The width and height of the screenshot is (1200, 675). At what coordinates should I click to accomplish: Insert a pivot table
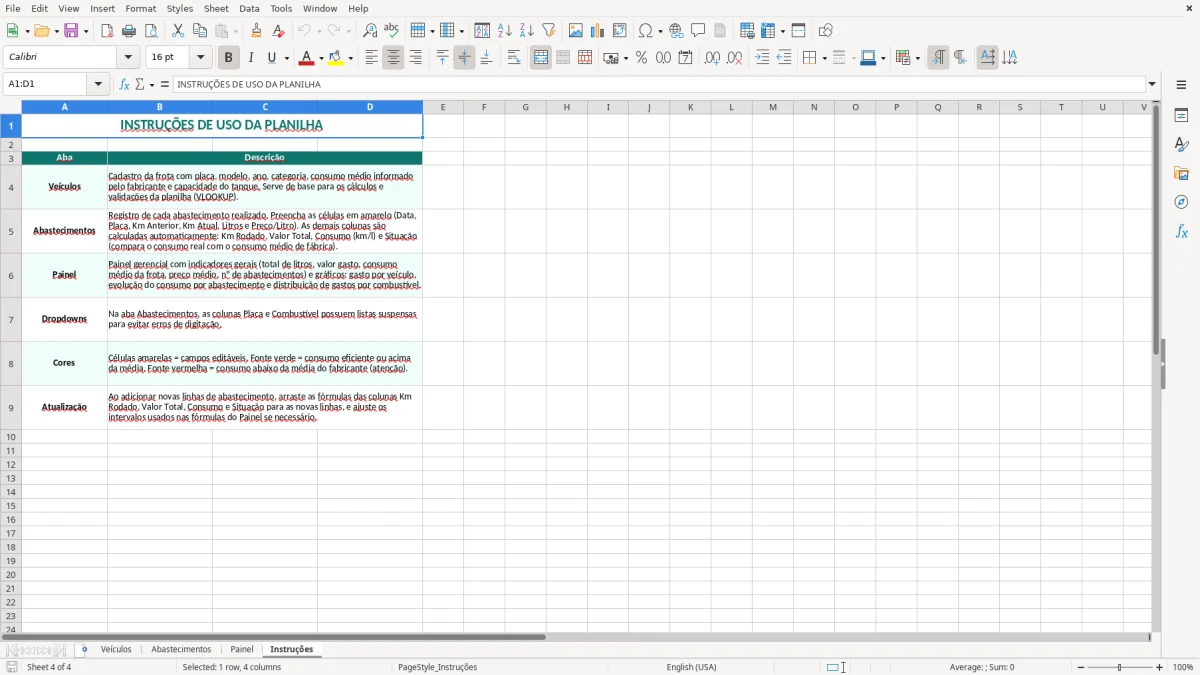click(619, 31)
